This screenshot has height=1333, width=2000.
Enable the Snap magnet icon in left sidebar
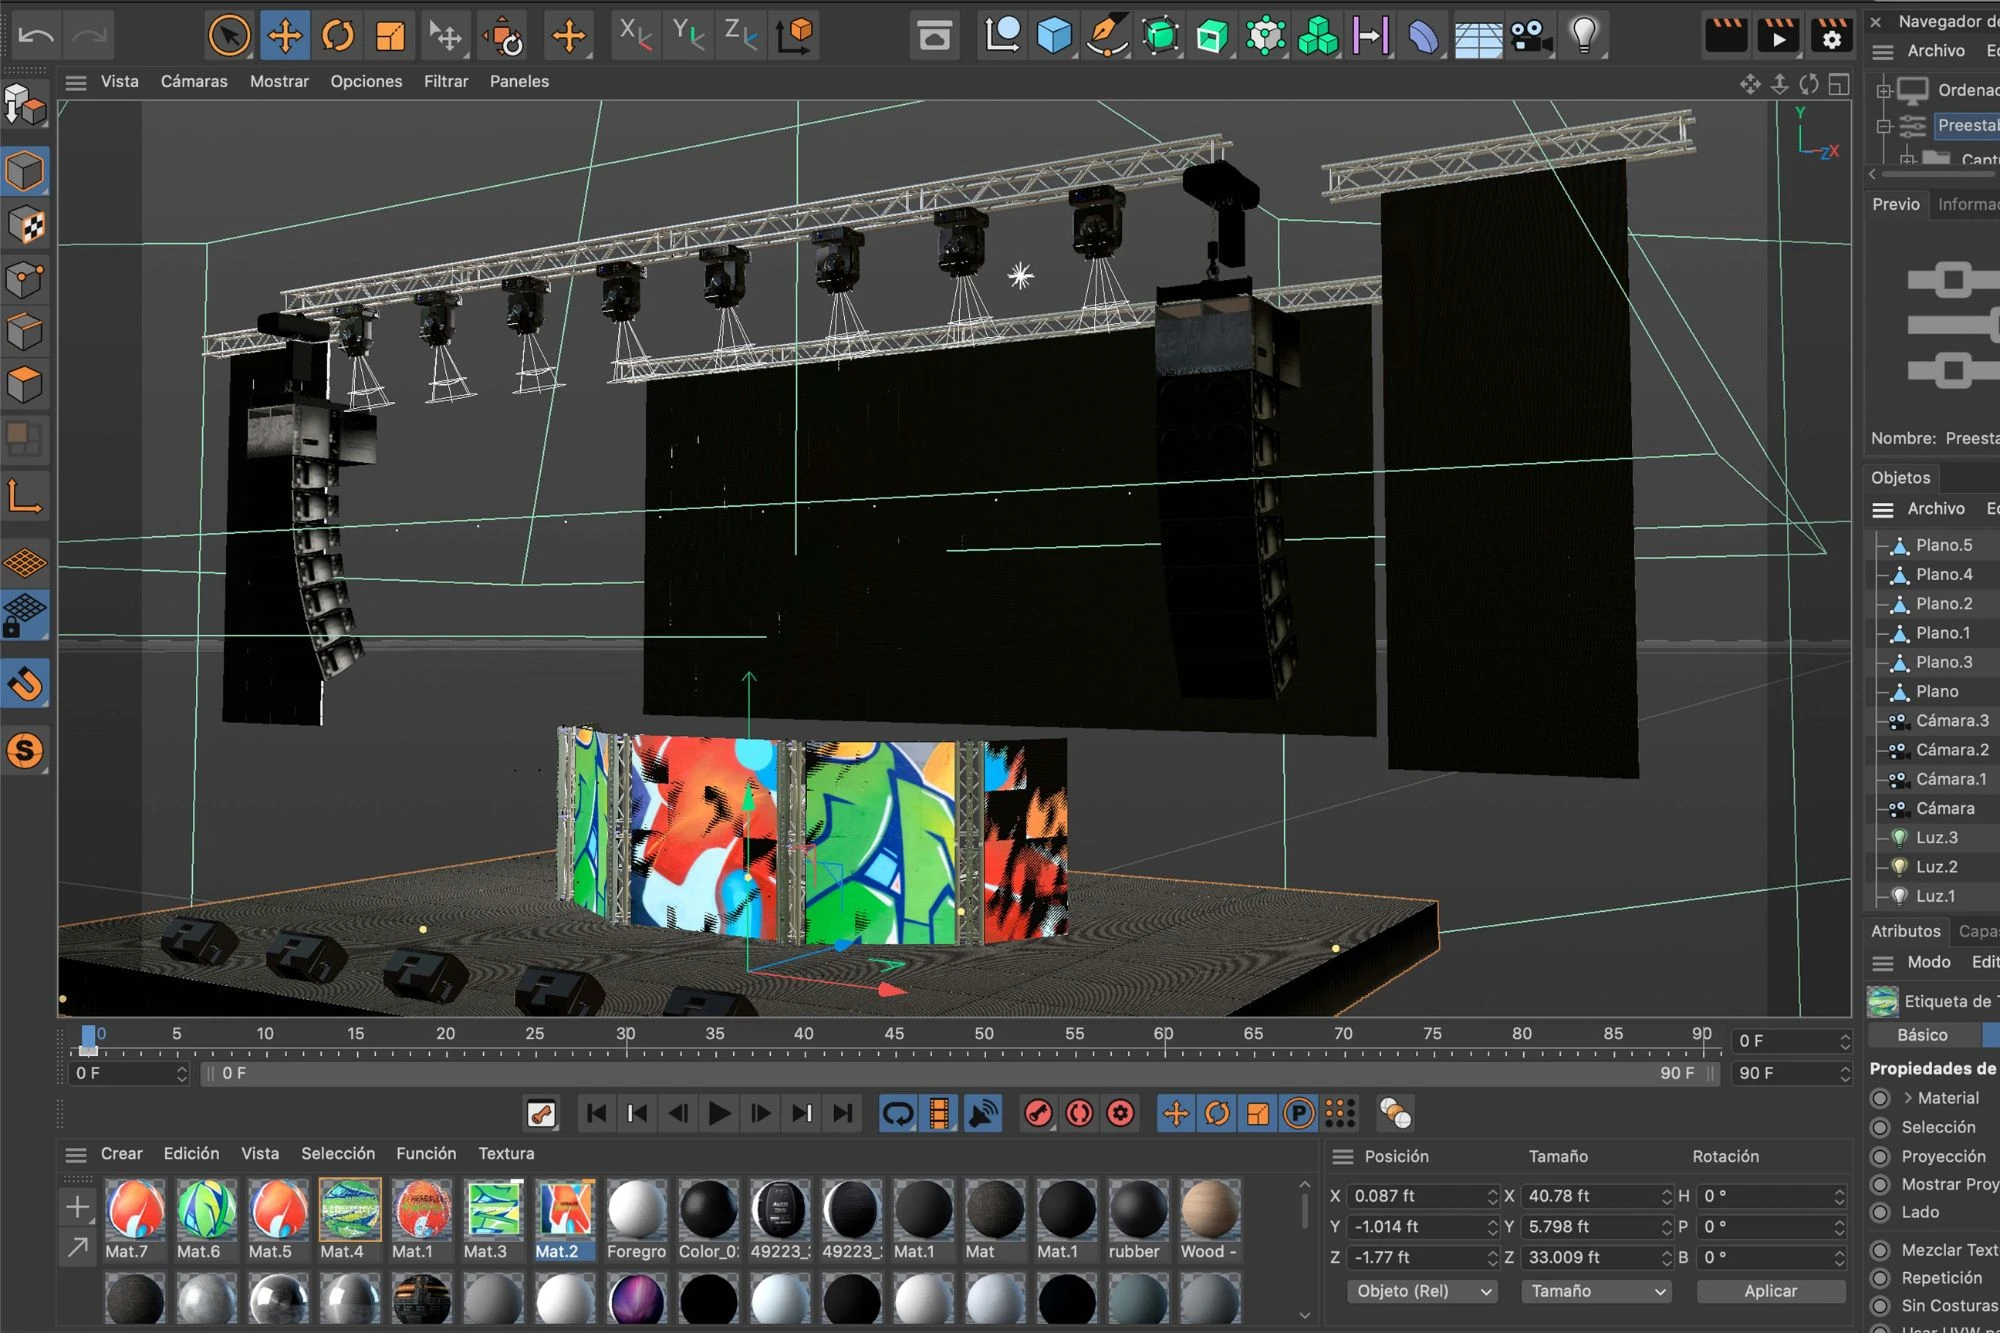coord(25,684)
